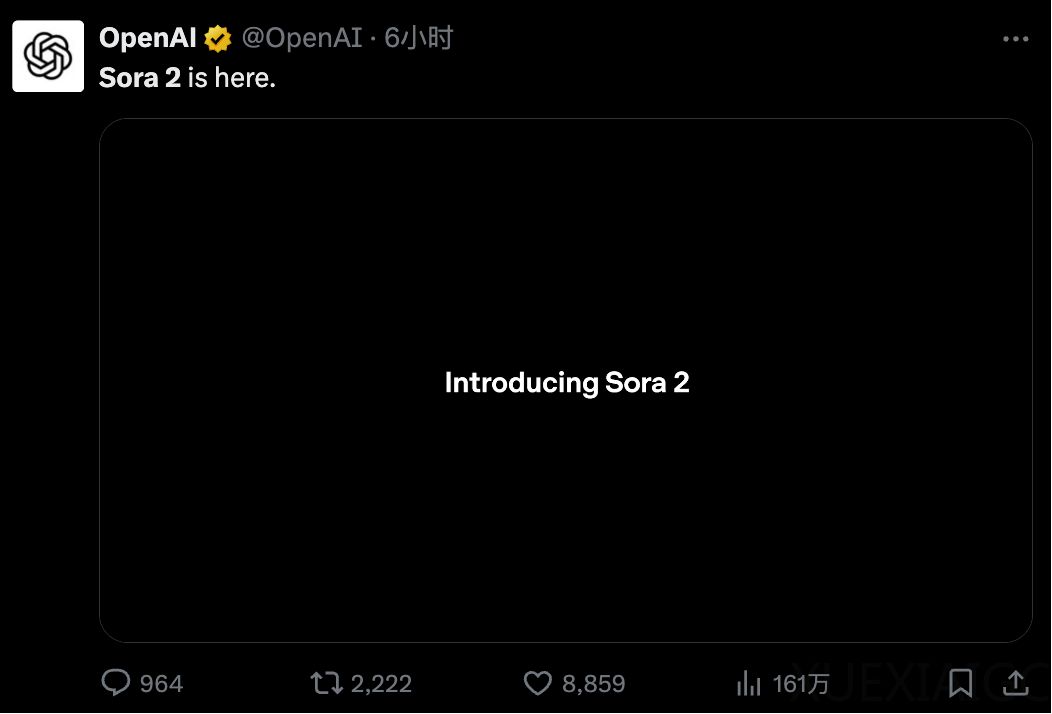The image size is (1052, 714).
Task: Open the @OpenAI handle link
Action: [302, 39]
